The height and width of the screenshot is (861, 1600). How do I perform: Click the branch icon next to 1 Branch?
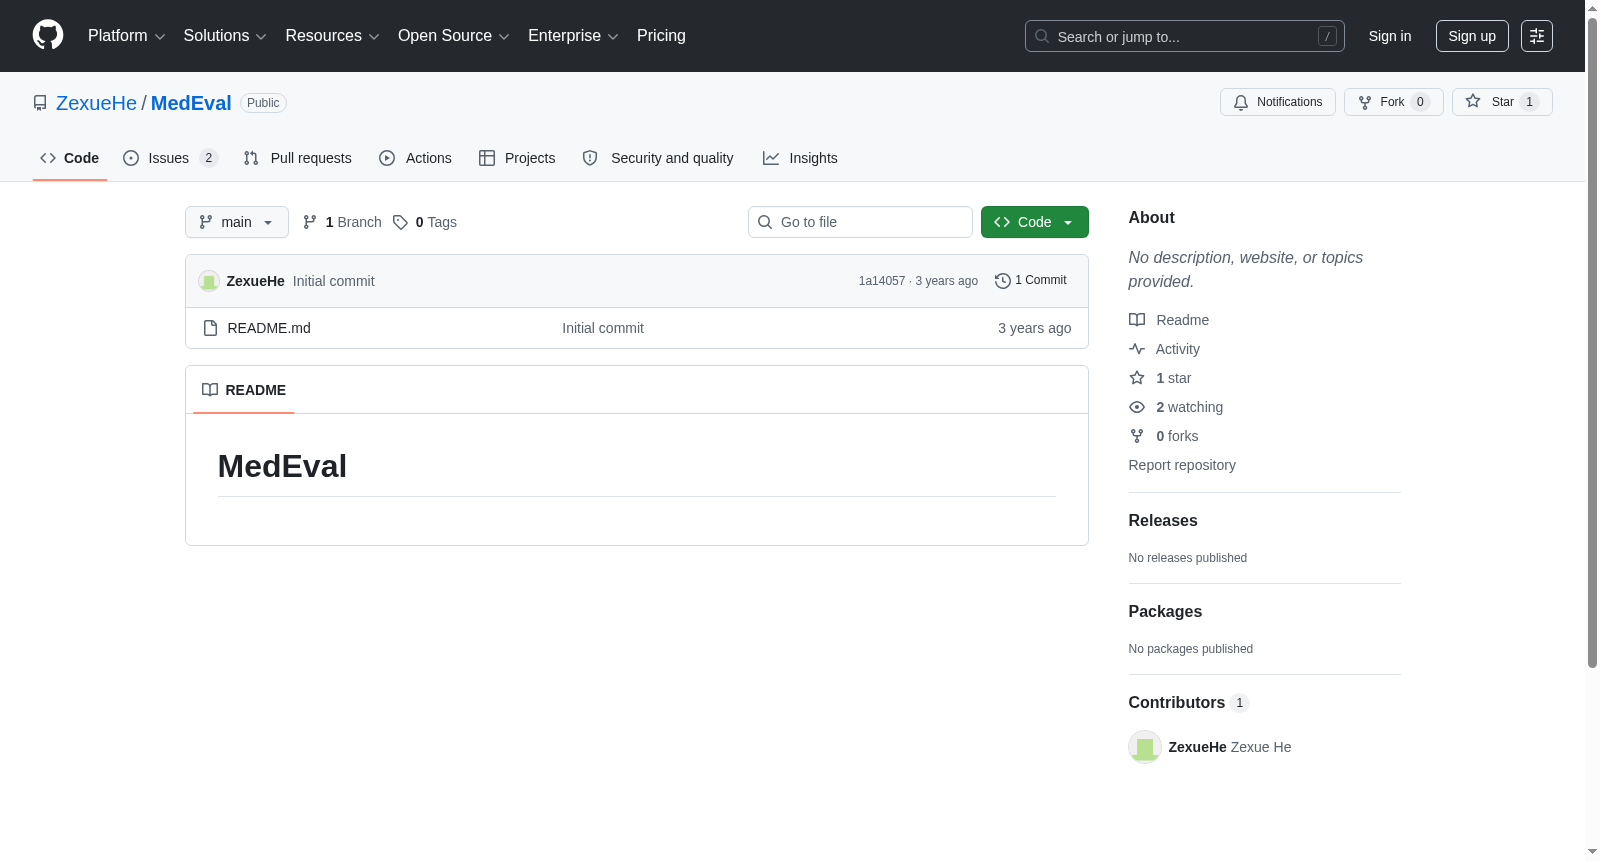tap(310, 222)
